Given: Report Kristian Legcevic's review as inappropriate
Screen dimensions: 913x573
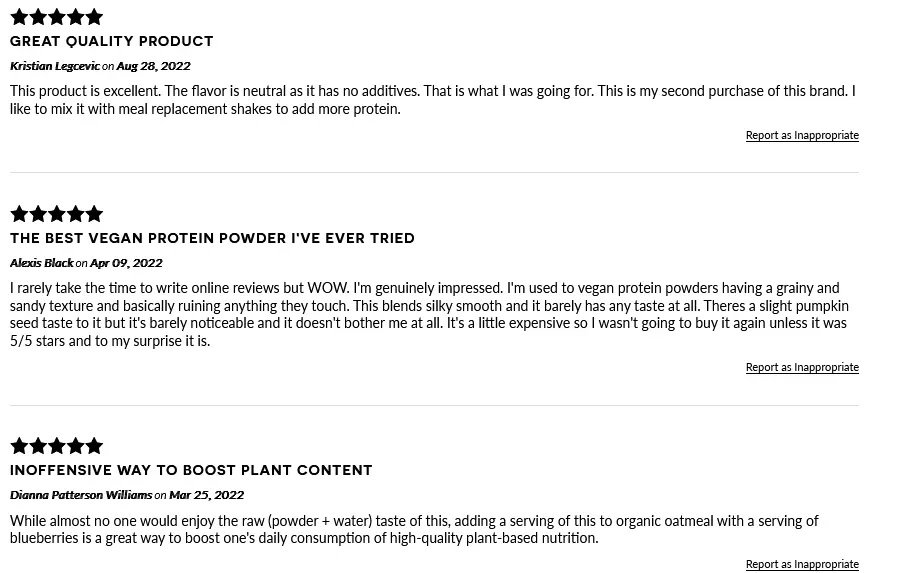Looking at the screenshot, I should coord(802,135).
